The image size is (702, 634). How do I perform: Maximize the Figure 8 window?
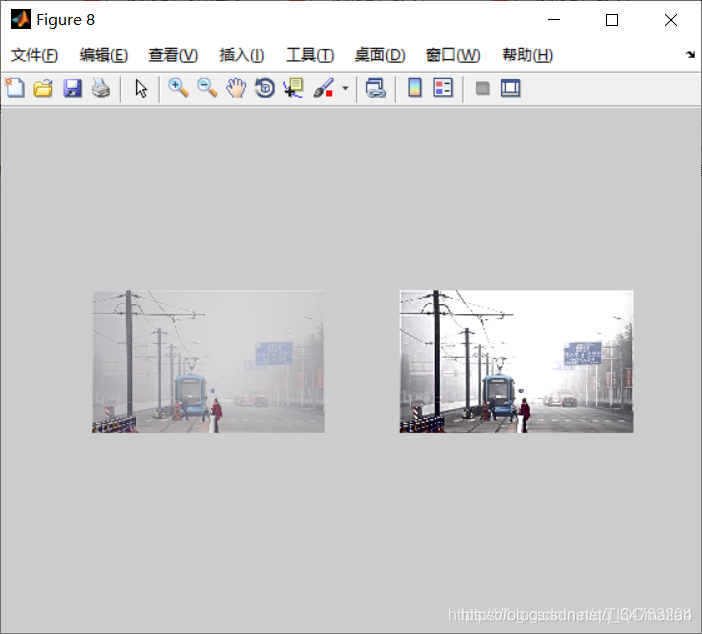coord(612,20)
